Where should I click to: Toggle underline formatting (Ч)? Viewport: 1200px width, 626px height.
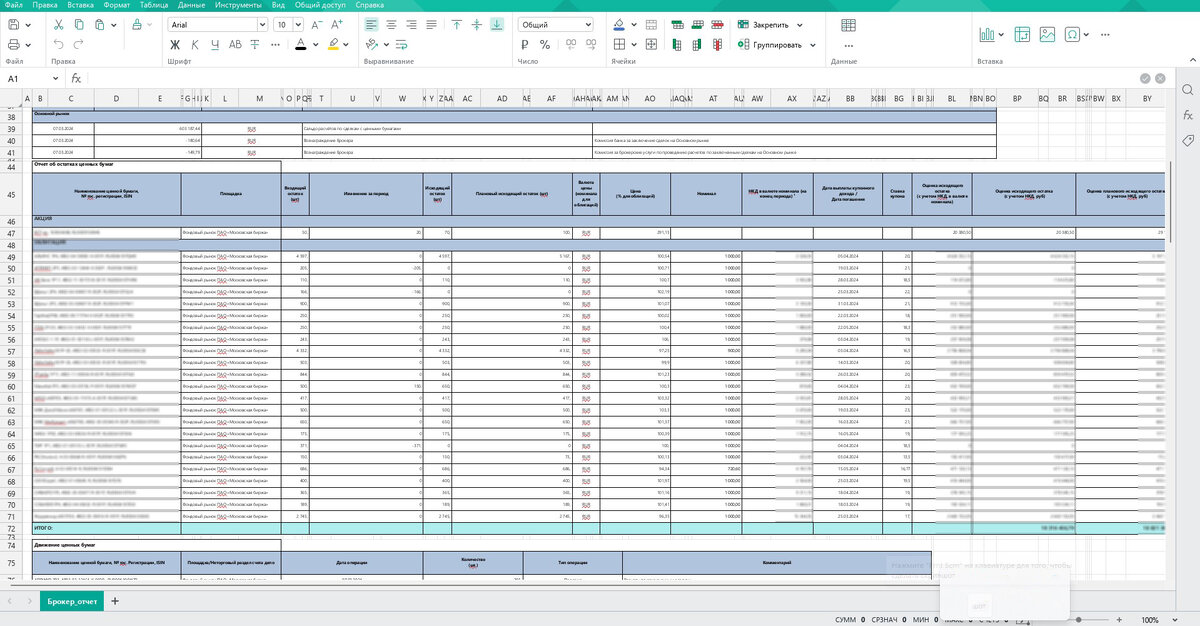point(215,44)
